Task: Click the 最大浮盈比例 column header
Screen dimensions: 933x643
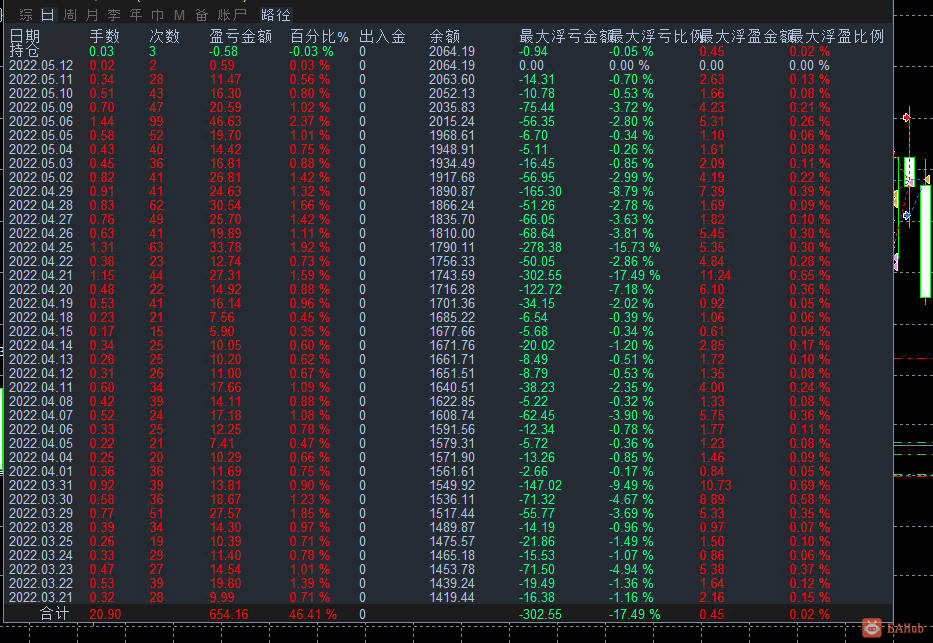Action: [x=837, y=37]
